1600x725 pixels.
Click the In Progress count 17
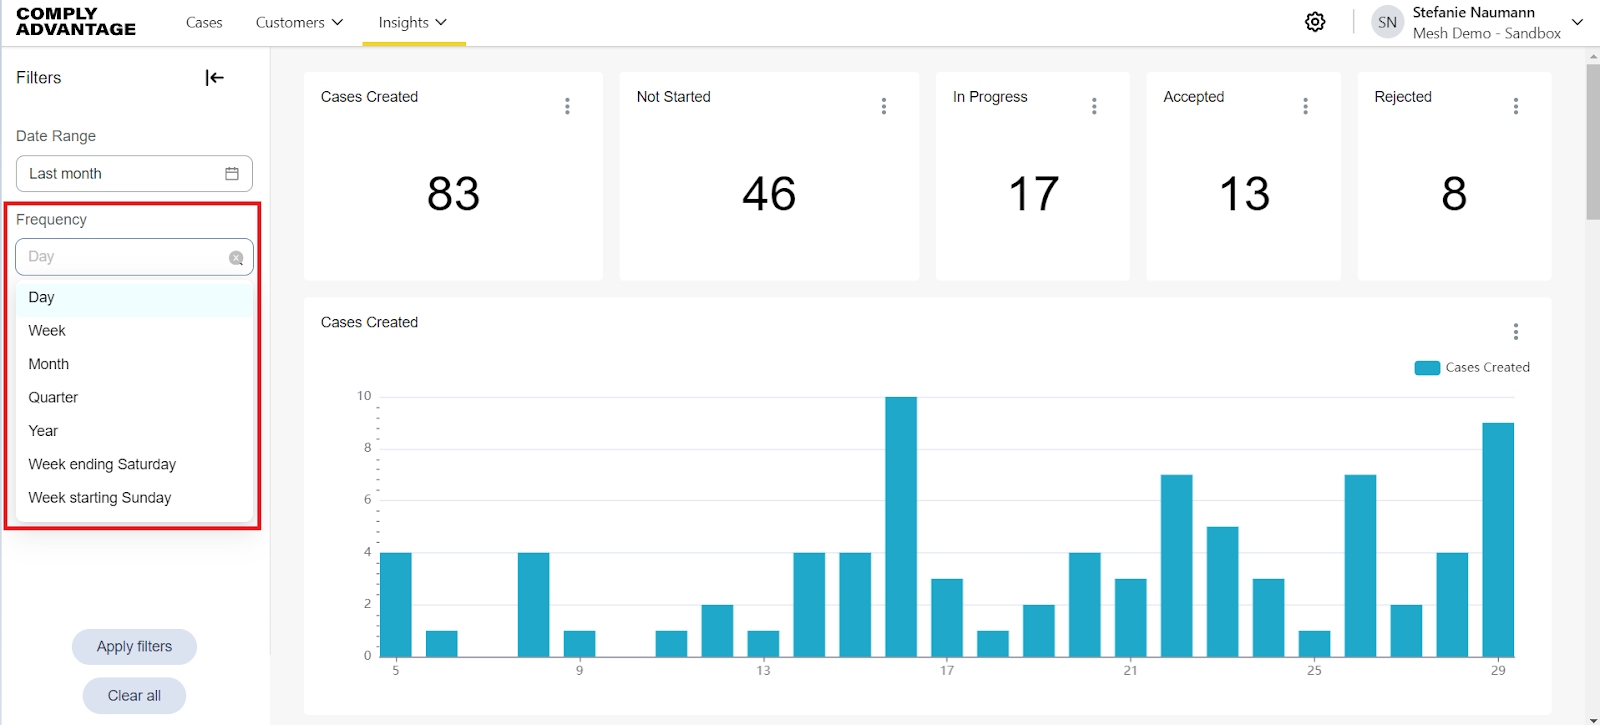[x=1033, y=194]
